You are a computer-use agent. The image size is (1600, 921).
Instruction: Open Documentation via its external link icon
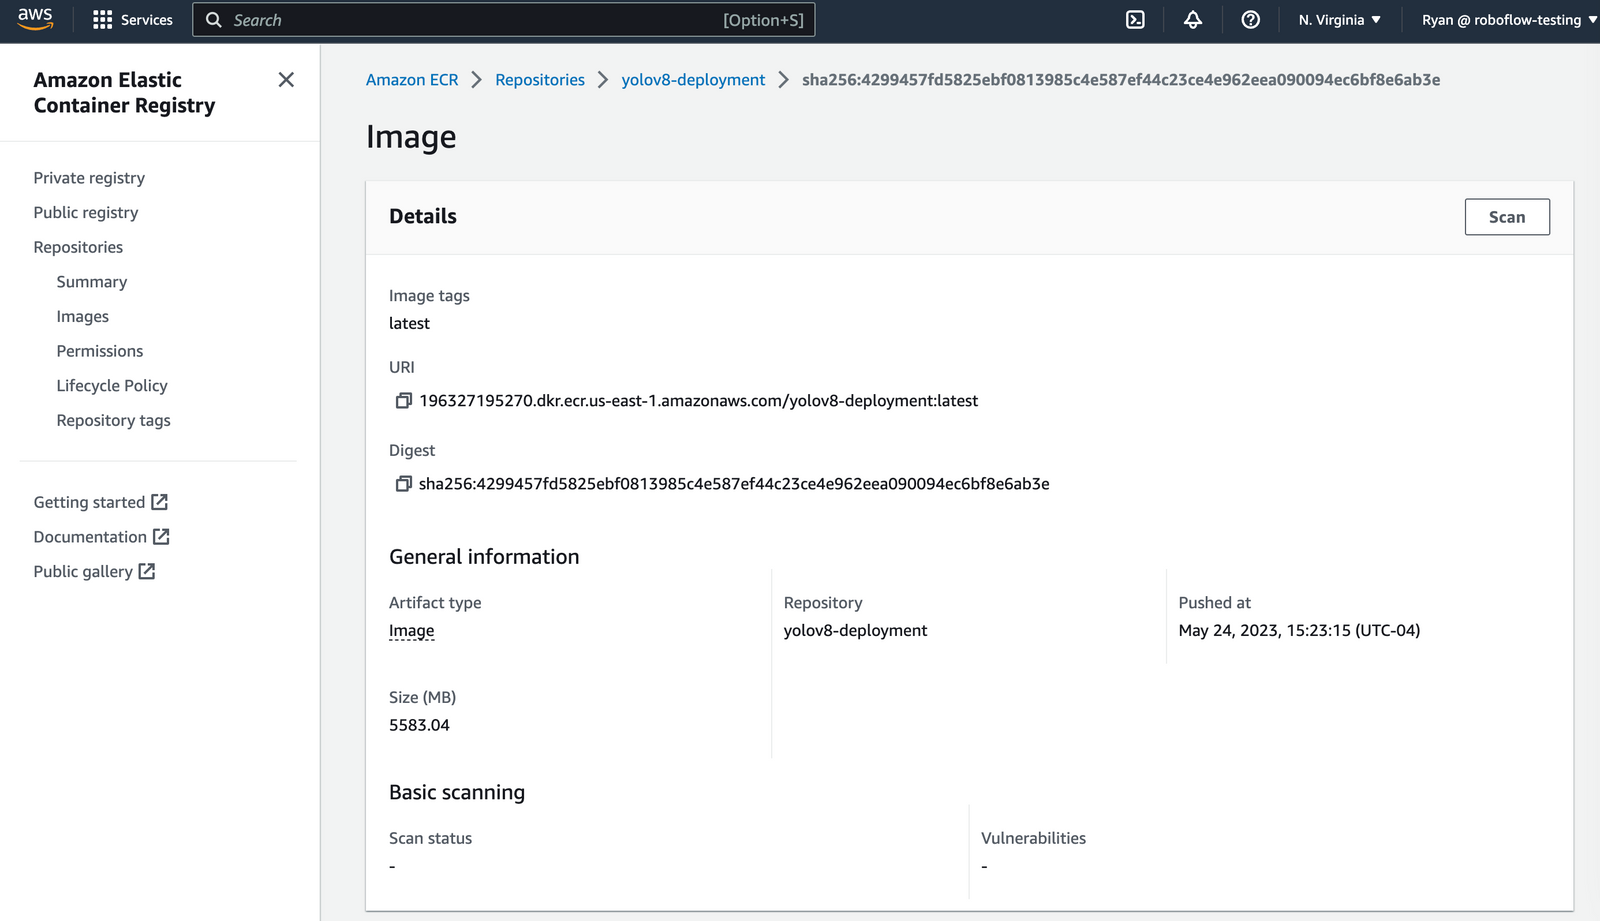tap(161, 536)
